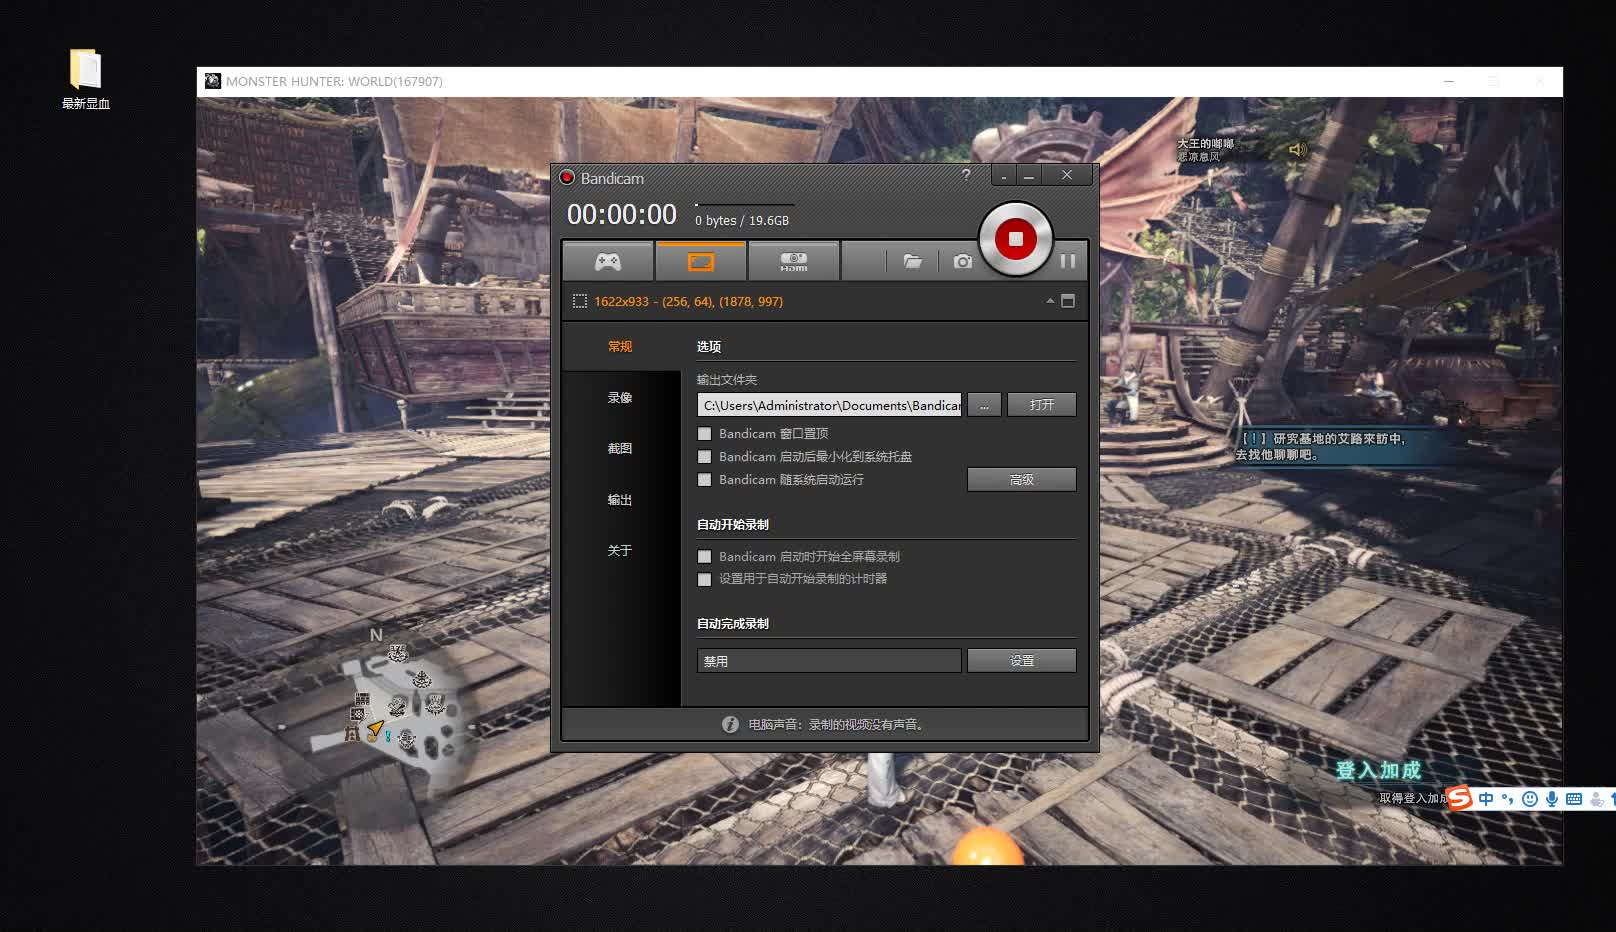The height and width of the screenshot is (932, 1616).
Task: Click the speaker icon in game chat overlay
Action: coord(1298,149)
